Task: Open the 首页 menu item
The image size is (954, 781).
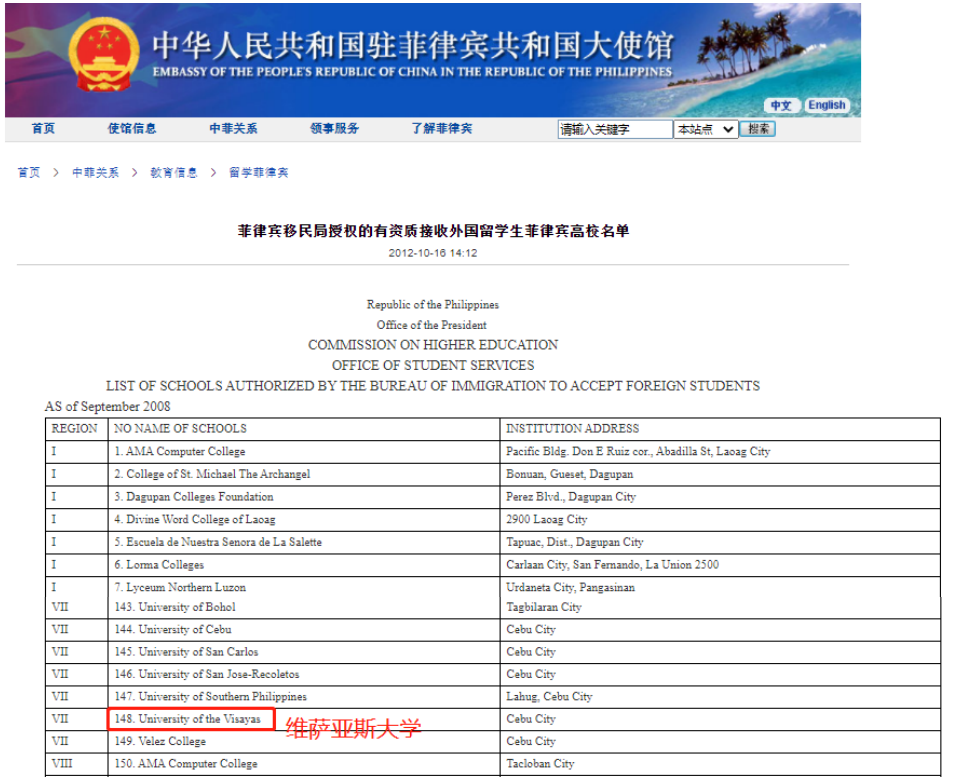Action: pos(42,128)
